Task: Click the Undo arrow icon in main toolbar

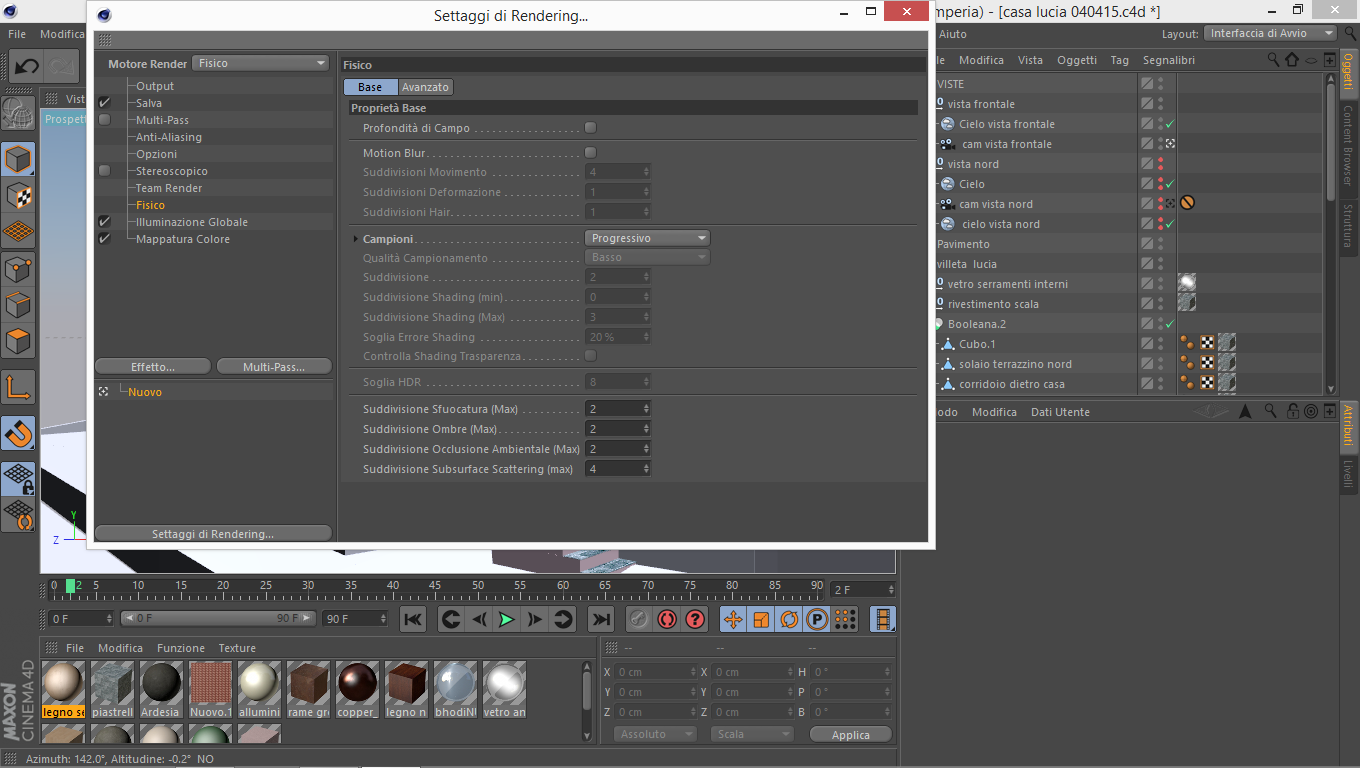Action: click(27, 66)
